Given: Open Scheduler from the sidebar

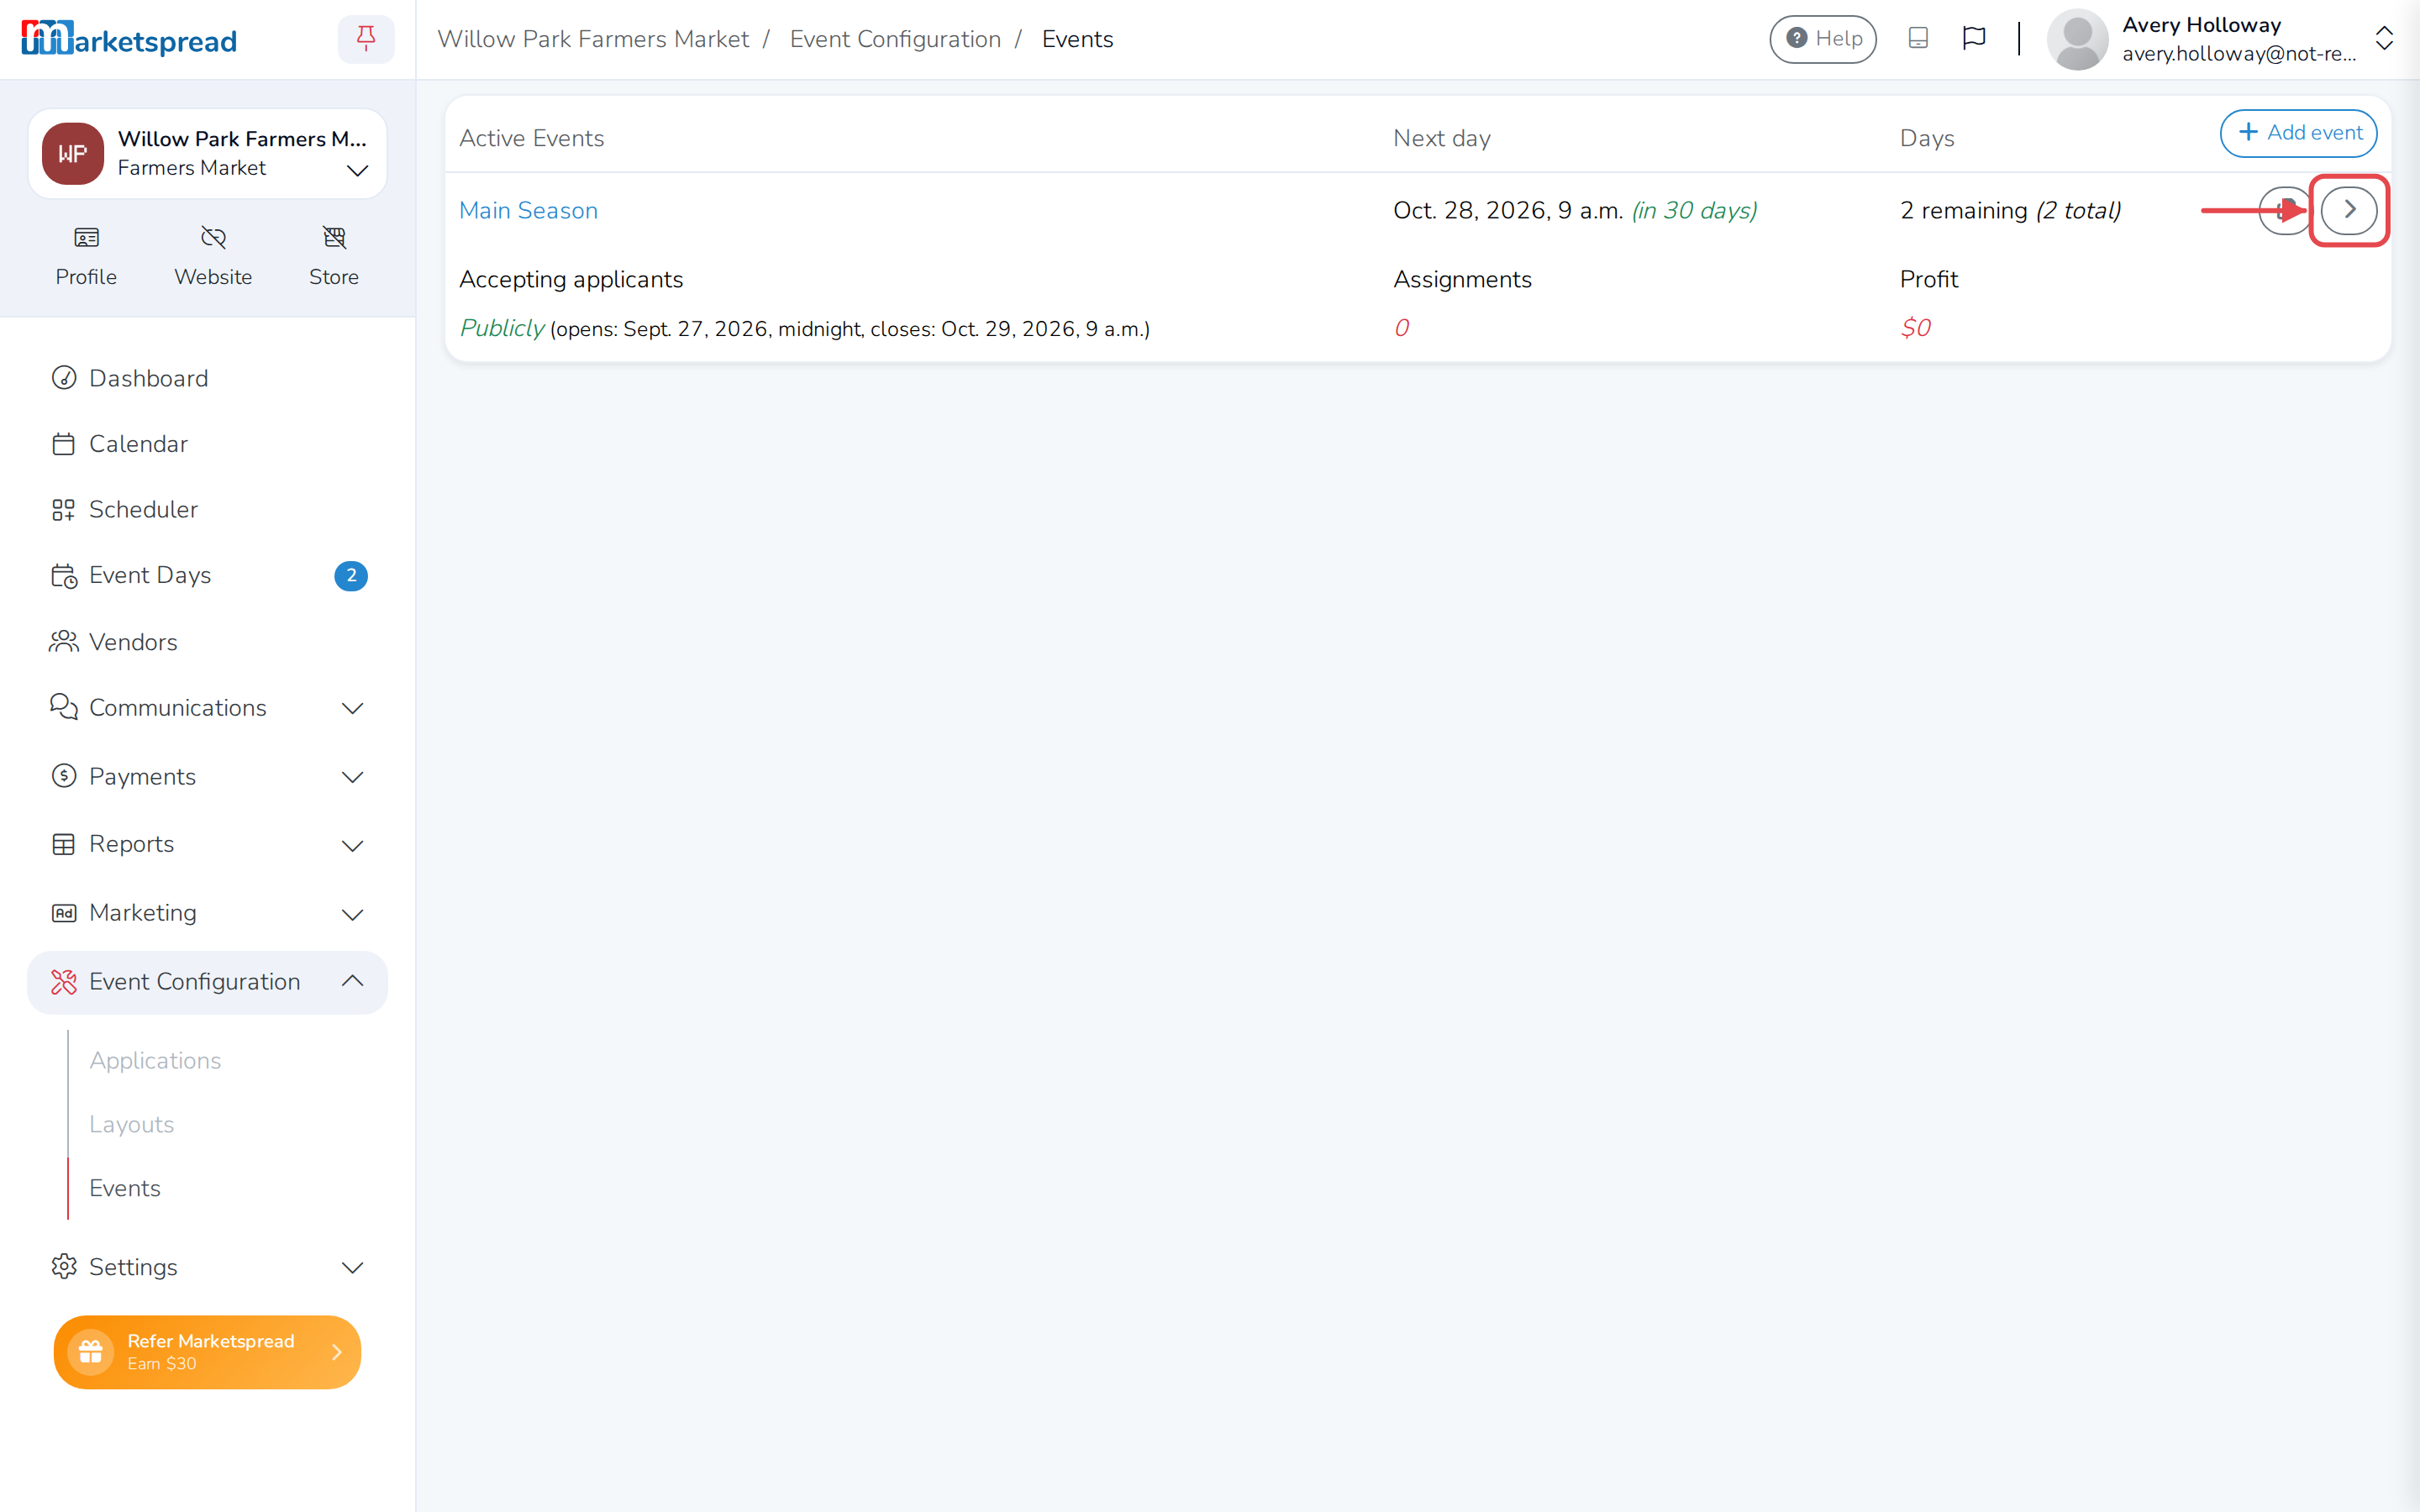Looking at the screenshot, I should coord(207,509).
